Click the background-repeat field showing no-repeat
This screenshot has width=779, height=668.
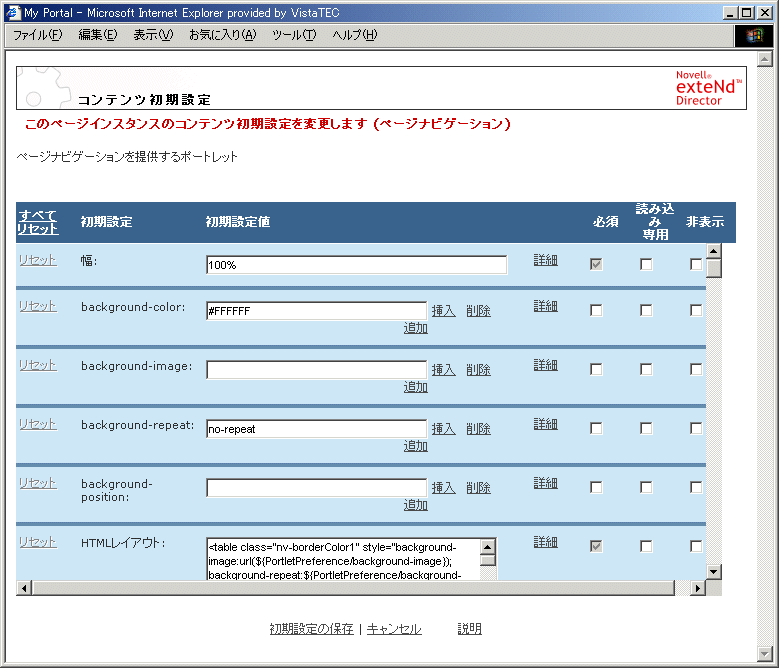point(316,429)
